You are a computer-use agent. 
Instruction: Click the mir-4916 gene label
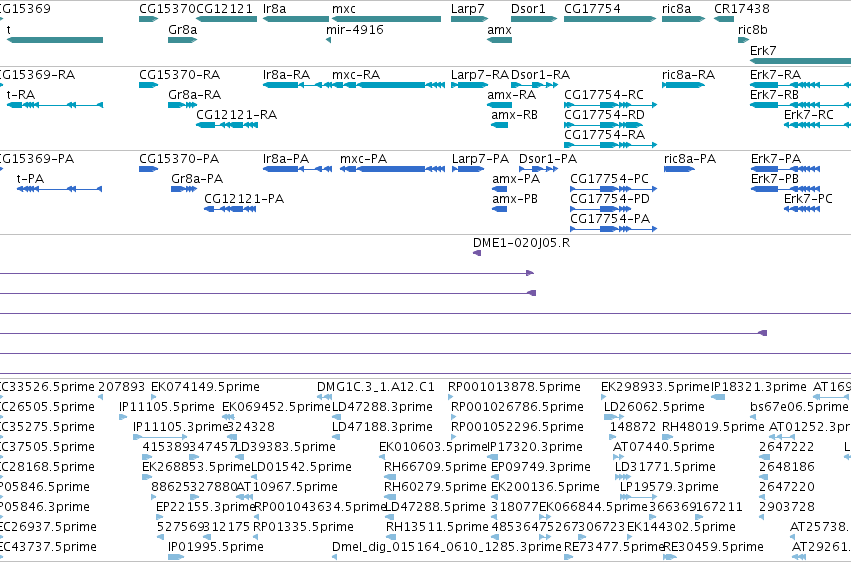[354, 30]
